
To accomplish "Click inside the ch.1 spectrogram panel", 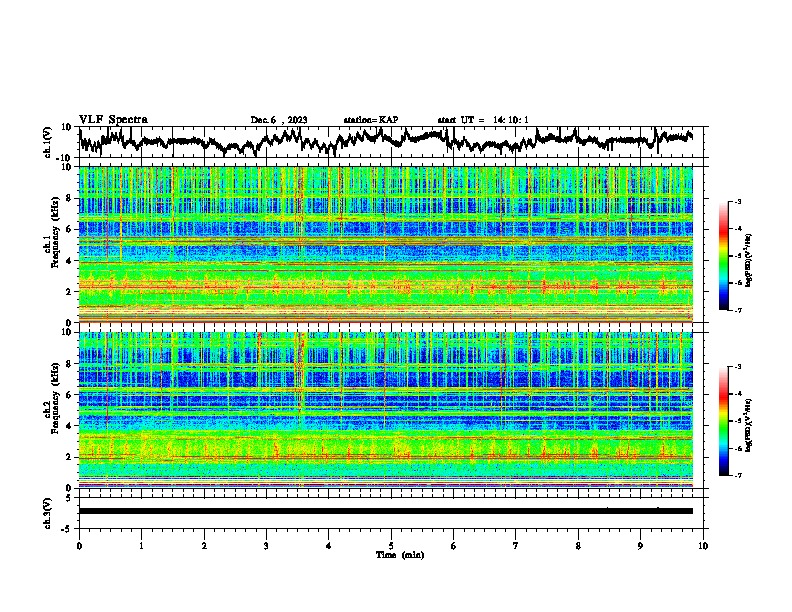I will [386, 244].
